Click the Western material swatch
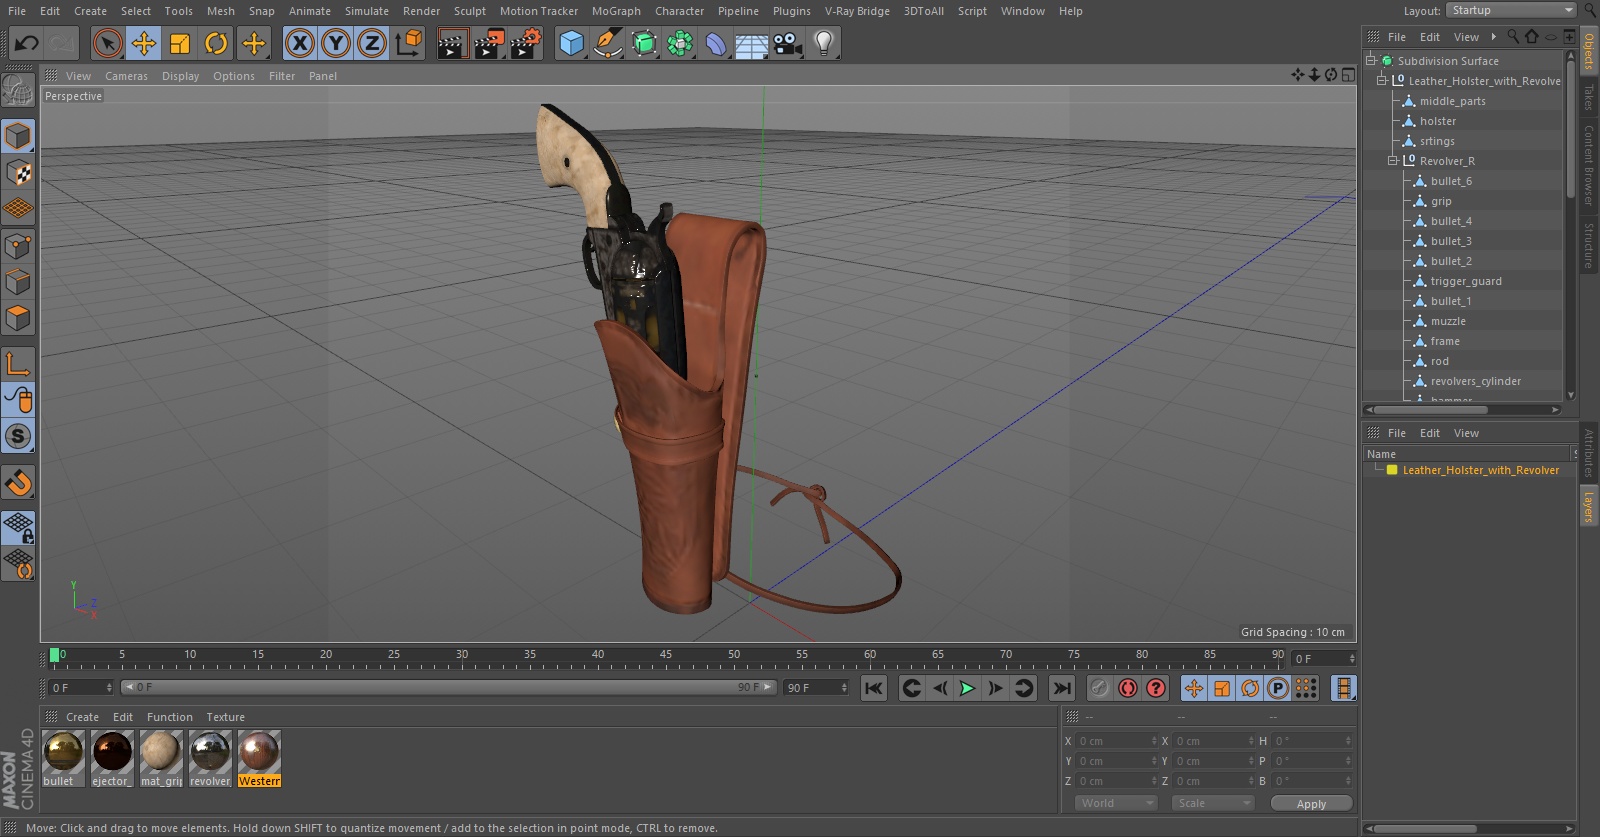This screenshot has height=837, width=1600. 259,752
